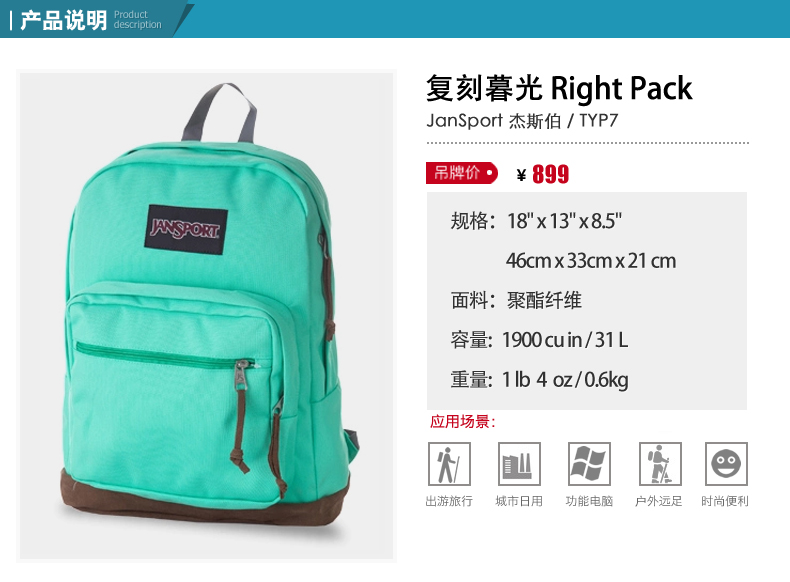Click the 1900 cu in / 31 L capacity
The height and width of the screenshot is (582, 790).
pos(565,340)
